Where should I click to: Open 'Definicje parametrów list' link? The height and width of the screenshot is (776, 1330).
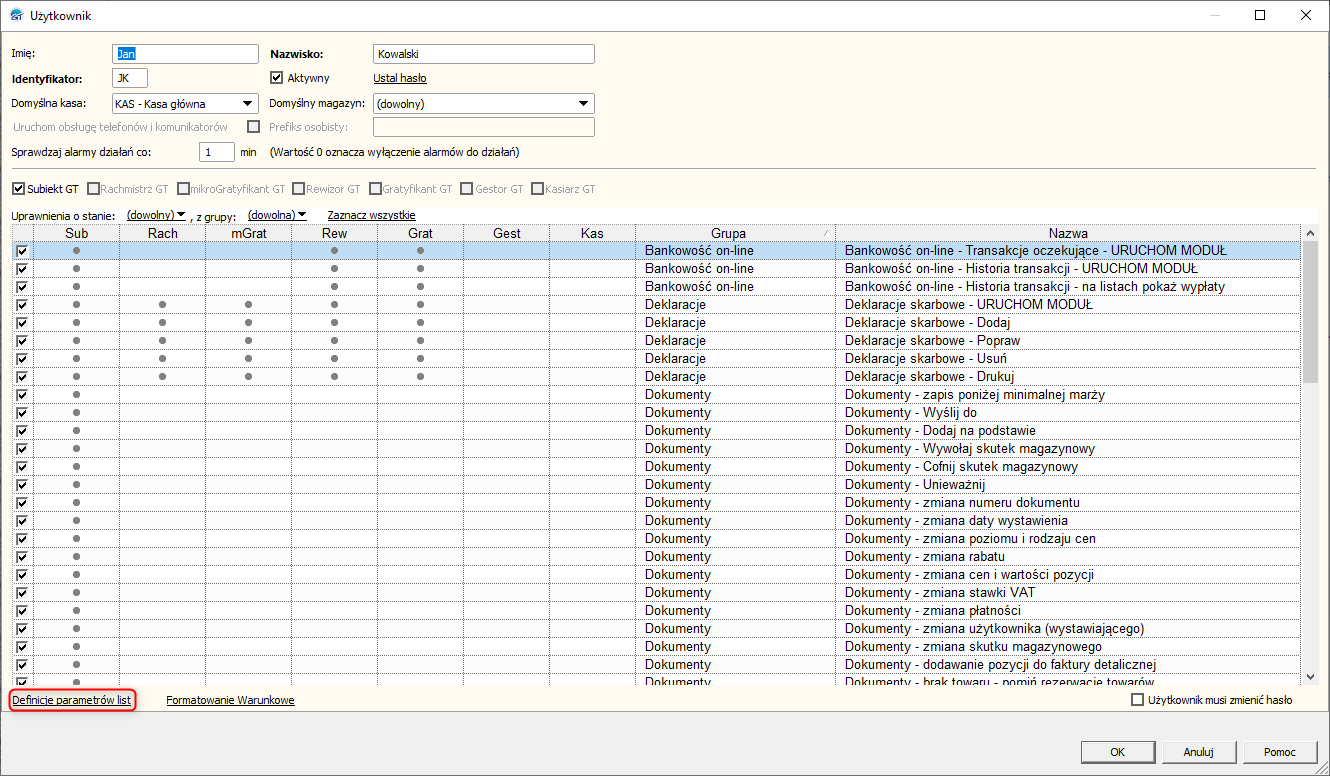click(x=72, y=700)
